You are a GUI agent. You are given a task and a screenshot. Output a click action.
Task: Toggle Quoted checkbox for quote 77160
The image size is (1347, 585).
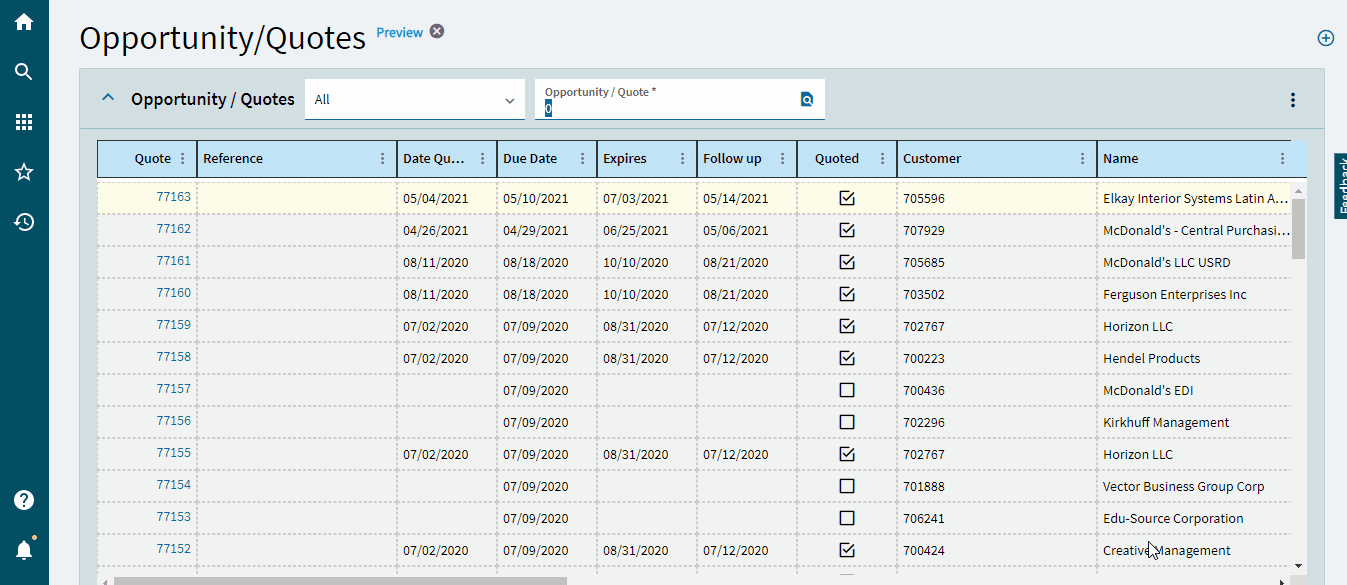click(x=847, y=294)
